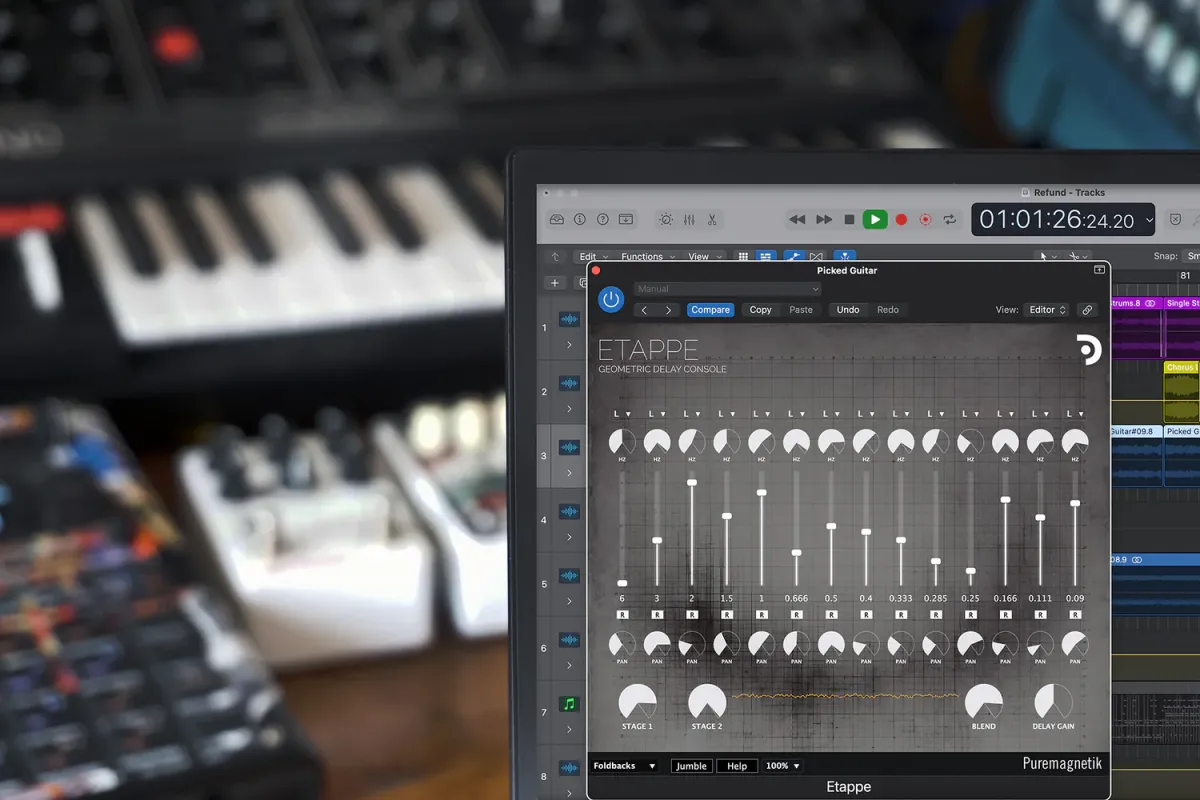Click the Jumble button
The width and height of the screenshot is (1200, 800).
(691, 766)
